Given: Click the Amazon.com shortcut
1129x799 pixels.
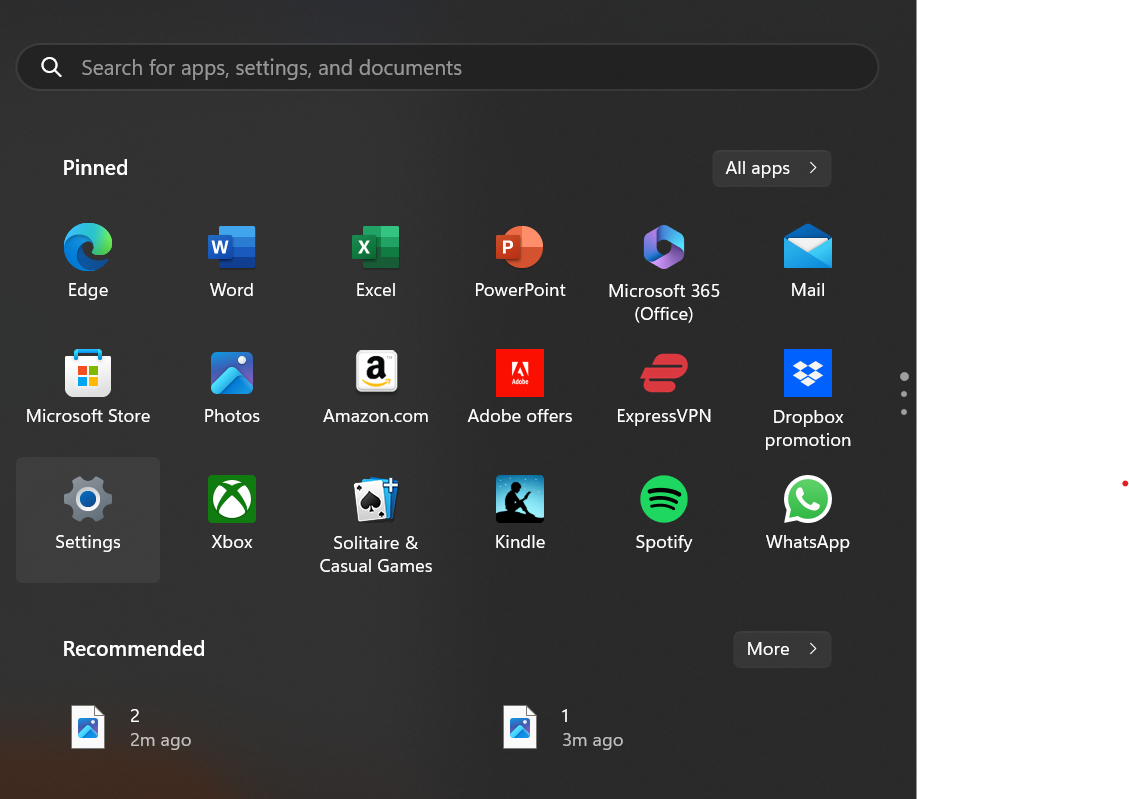Looking at the screenshot, I should click(375, 374).
